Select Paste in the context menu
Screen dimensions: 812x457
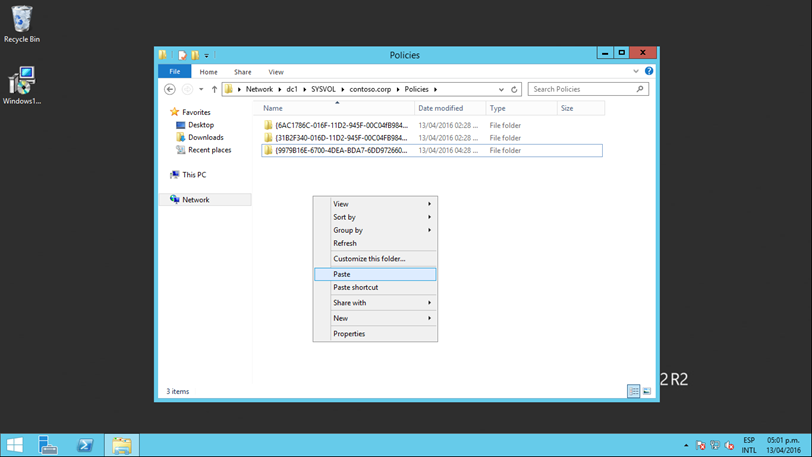click(375, 274)
